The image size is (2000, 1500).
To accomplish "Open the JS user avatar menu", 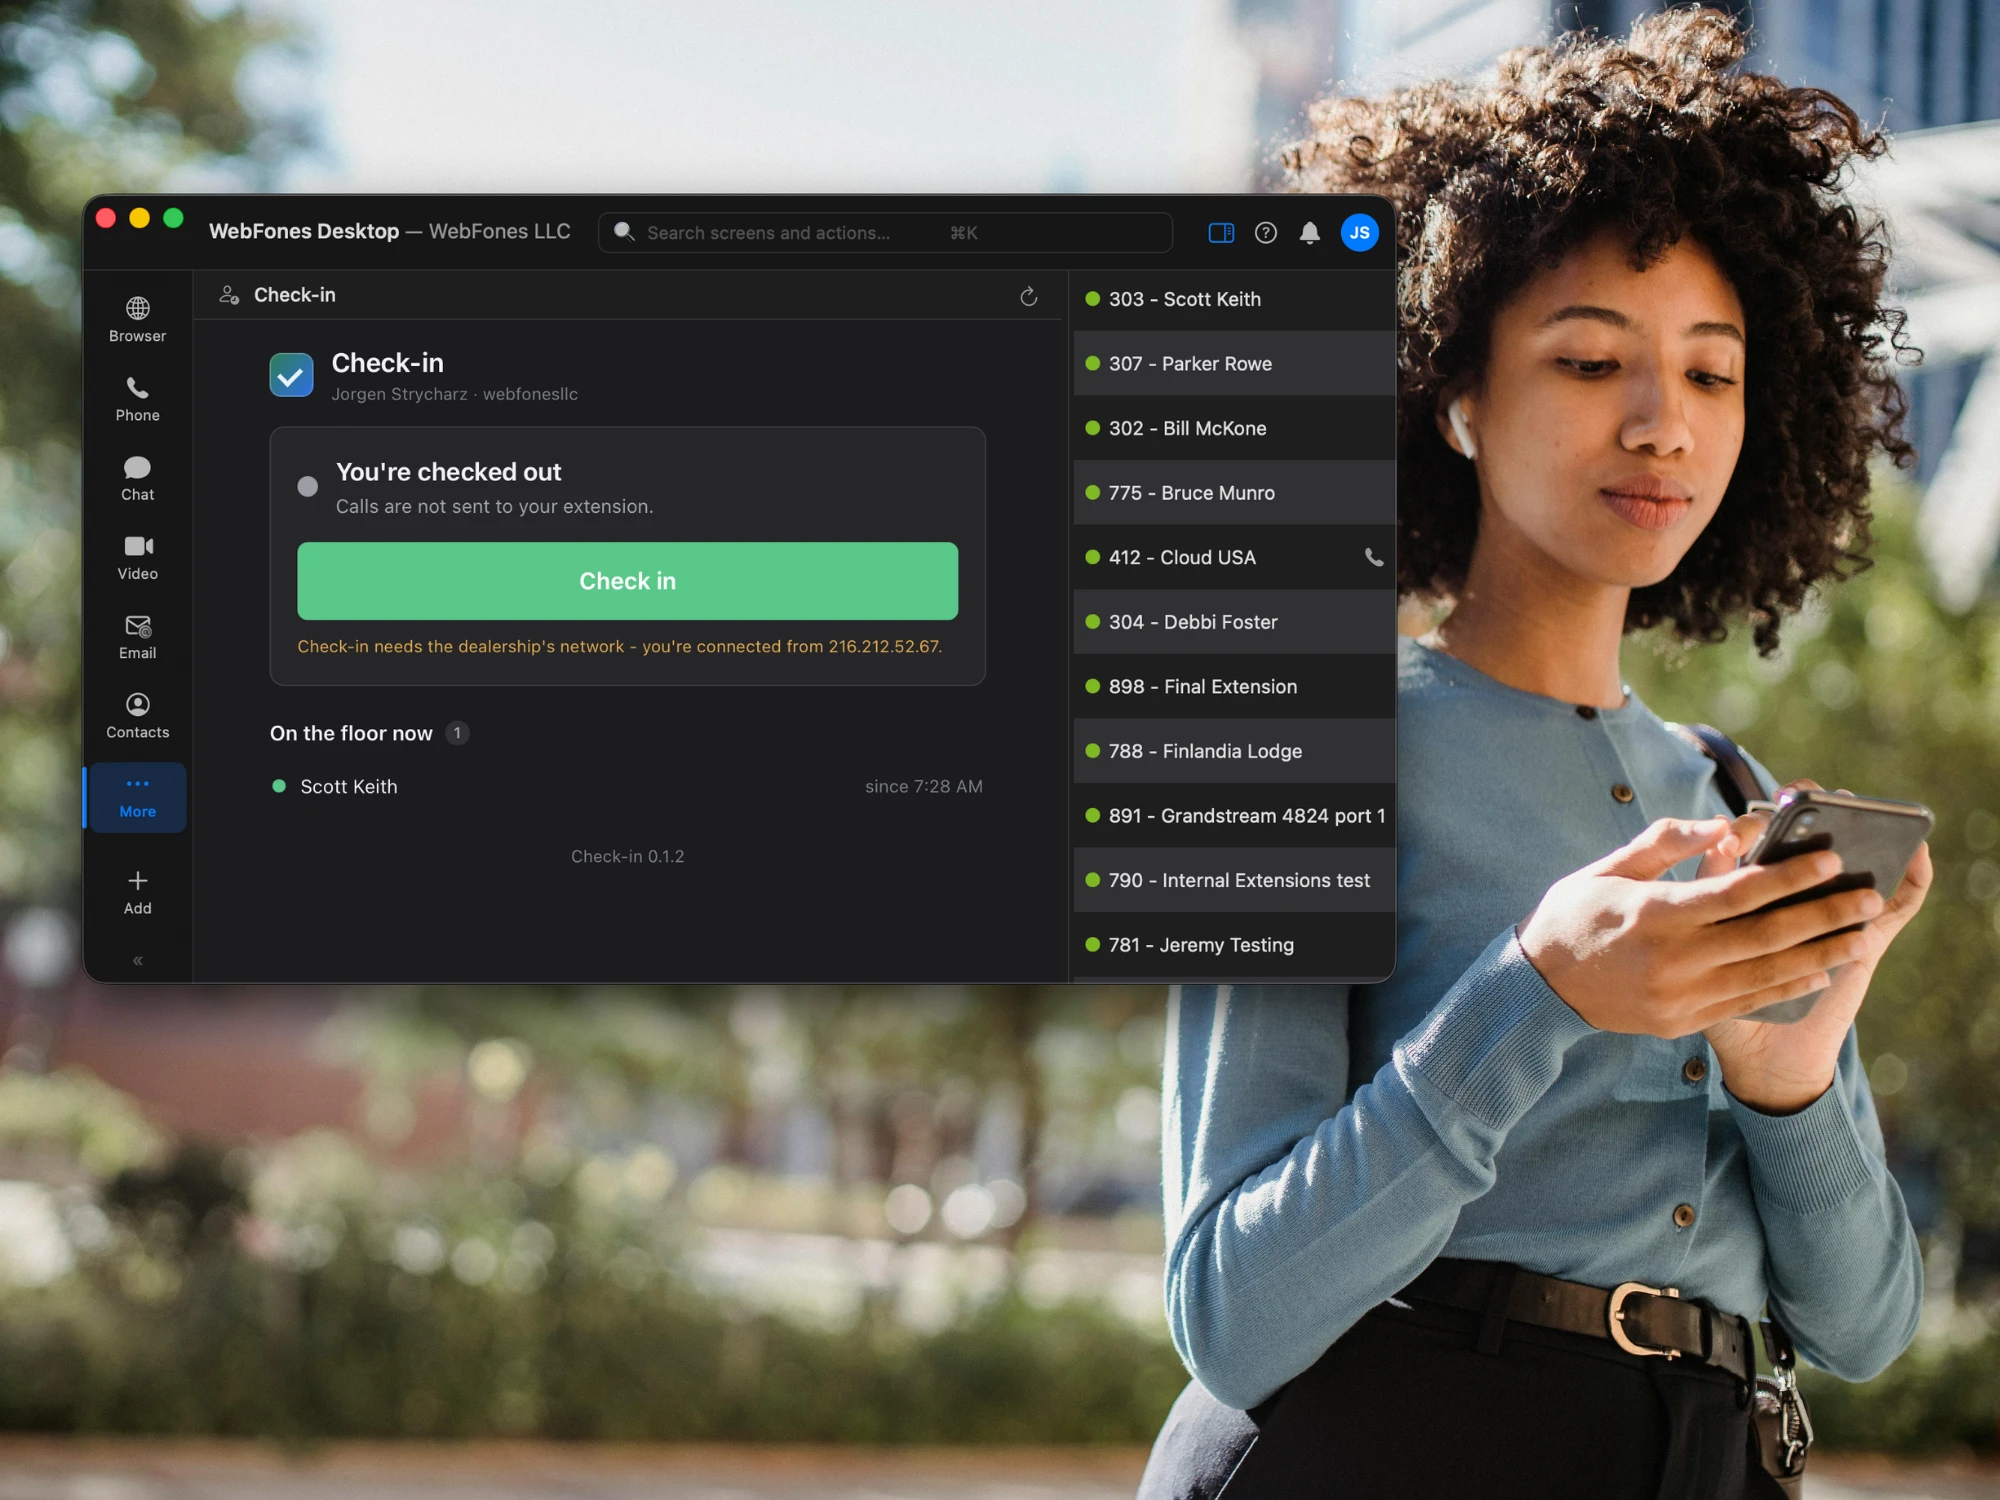I will pos(1359,233).
